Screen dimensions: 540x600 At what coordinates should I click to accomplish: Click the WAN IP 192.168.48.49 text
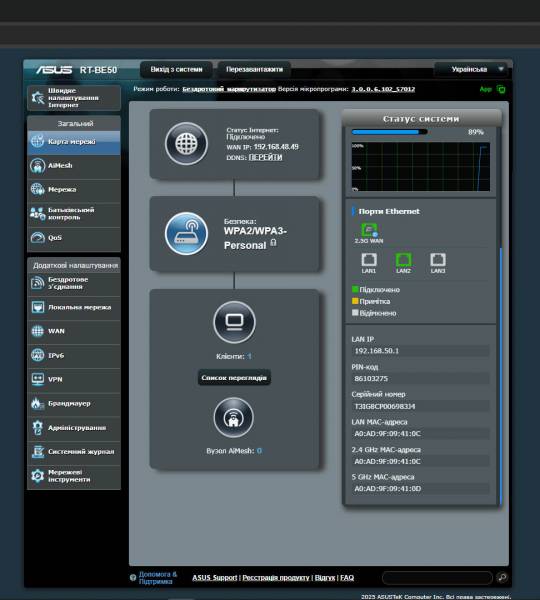276,147
